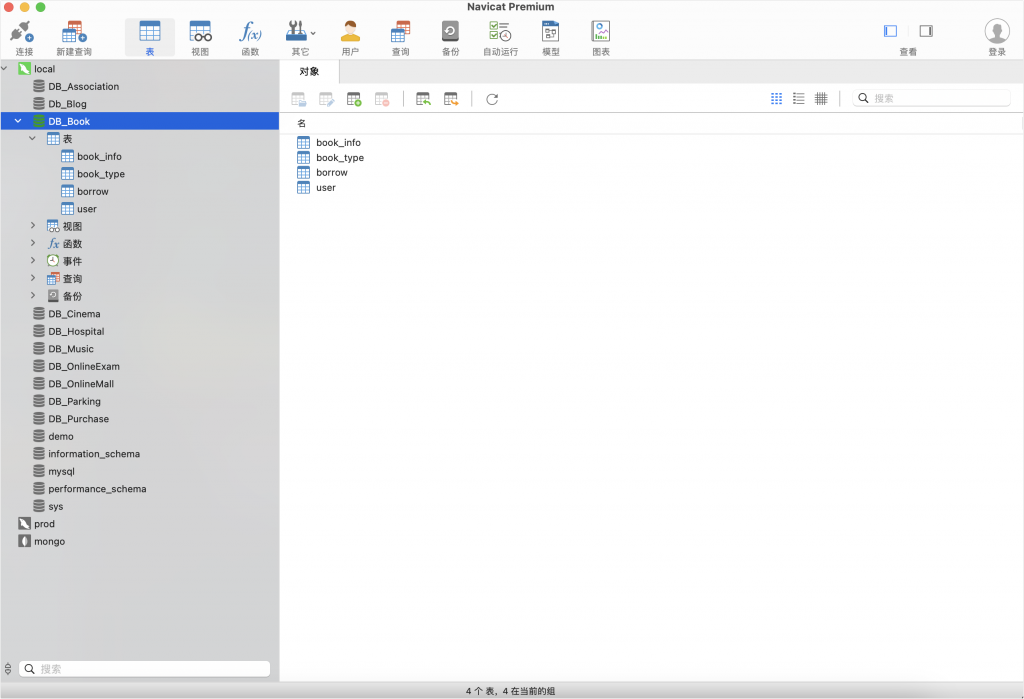Screen dimensions: 1024x699
Task: Click the refresh icon in the object toolbar
Action: [492, 99]
